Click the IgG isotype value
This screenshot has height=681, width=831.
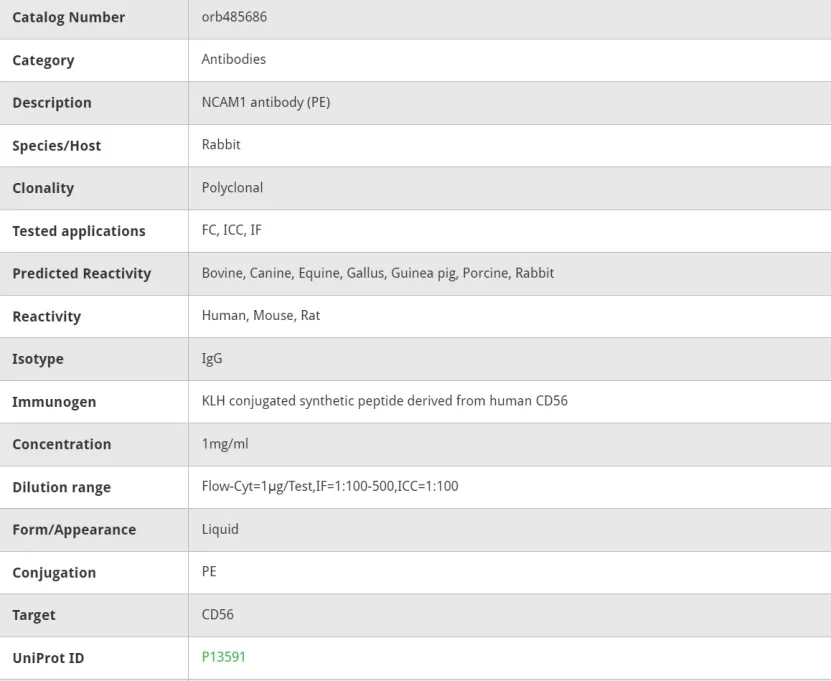(212, 359)
